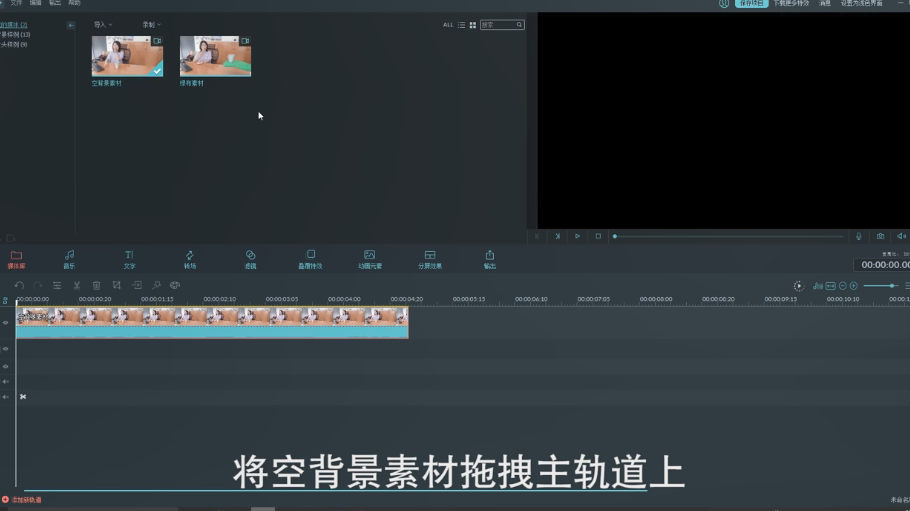Toggle visibility eye of third track

6,366
